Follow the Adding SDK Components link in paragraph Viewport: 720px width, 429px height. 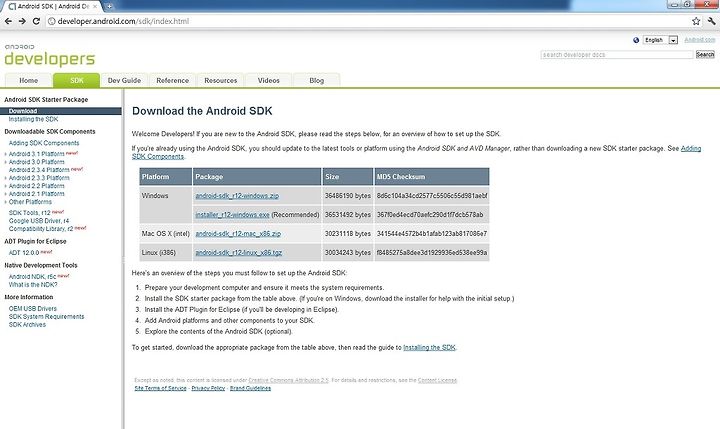(691, 148)
